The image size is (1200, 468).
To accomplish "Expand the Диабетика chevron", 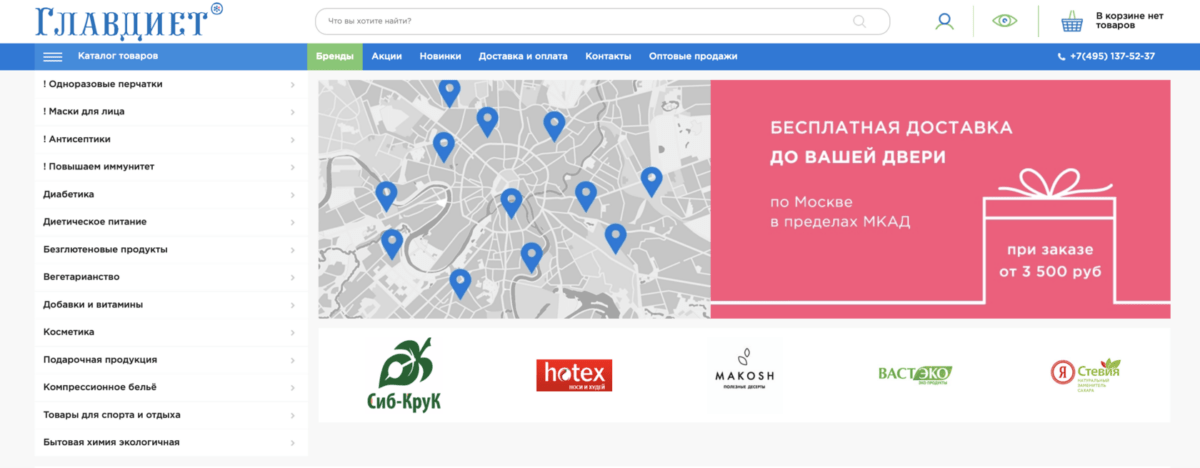I will point(292,195).
